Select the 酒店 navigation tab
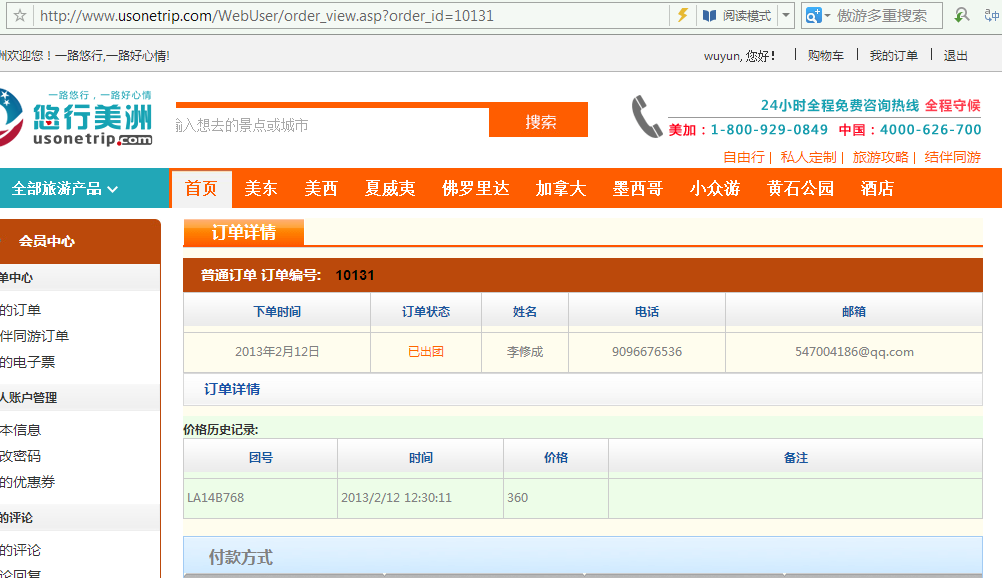 (877, 189)
